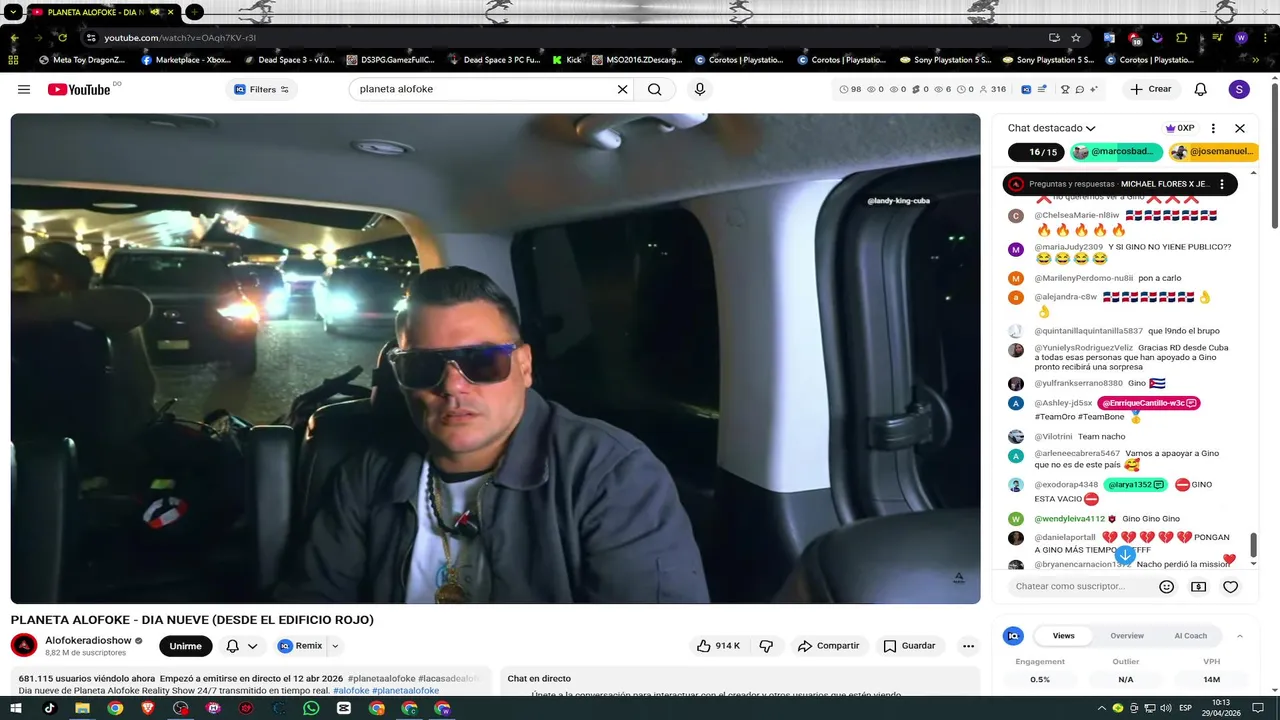Viewport: 1280px width, 720px height.
Task: Open the tab search dropdown arrow
Action: coord(13,12)
